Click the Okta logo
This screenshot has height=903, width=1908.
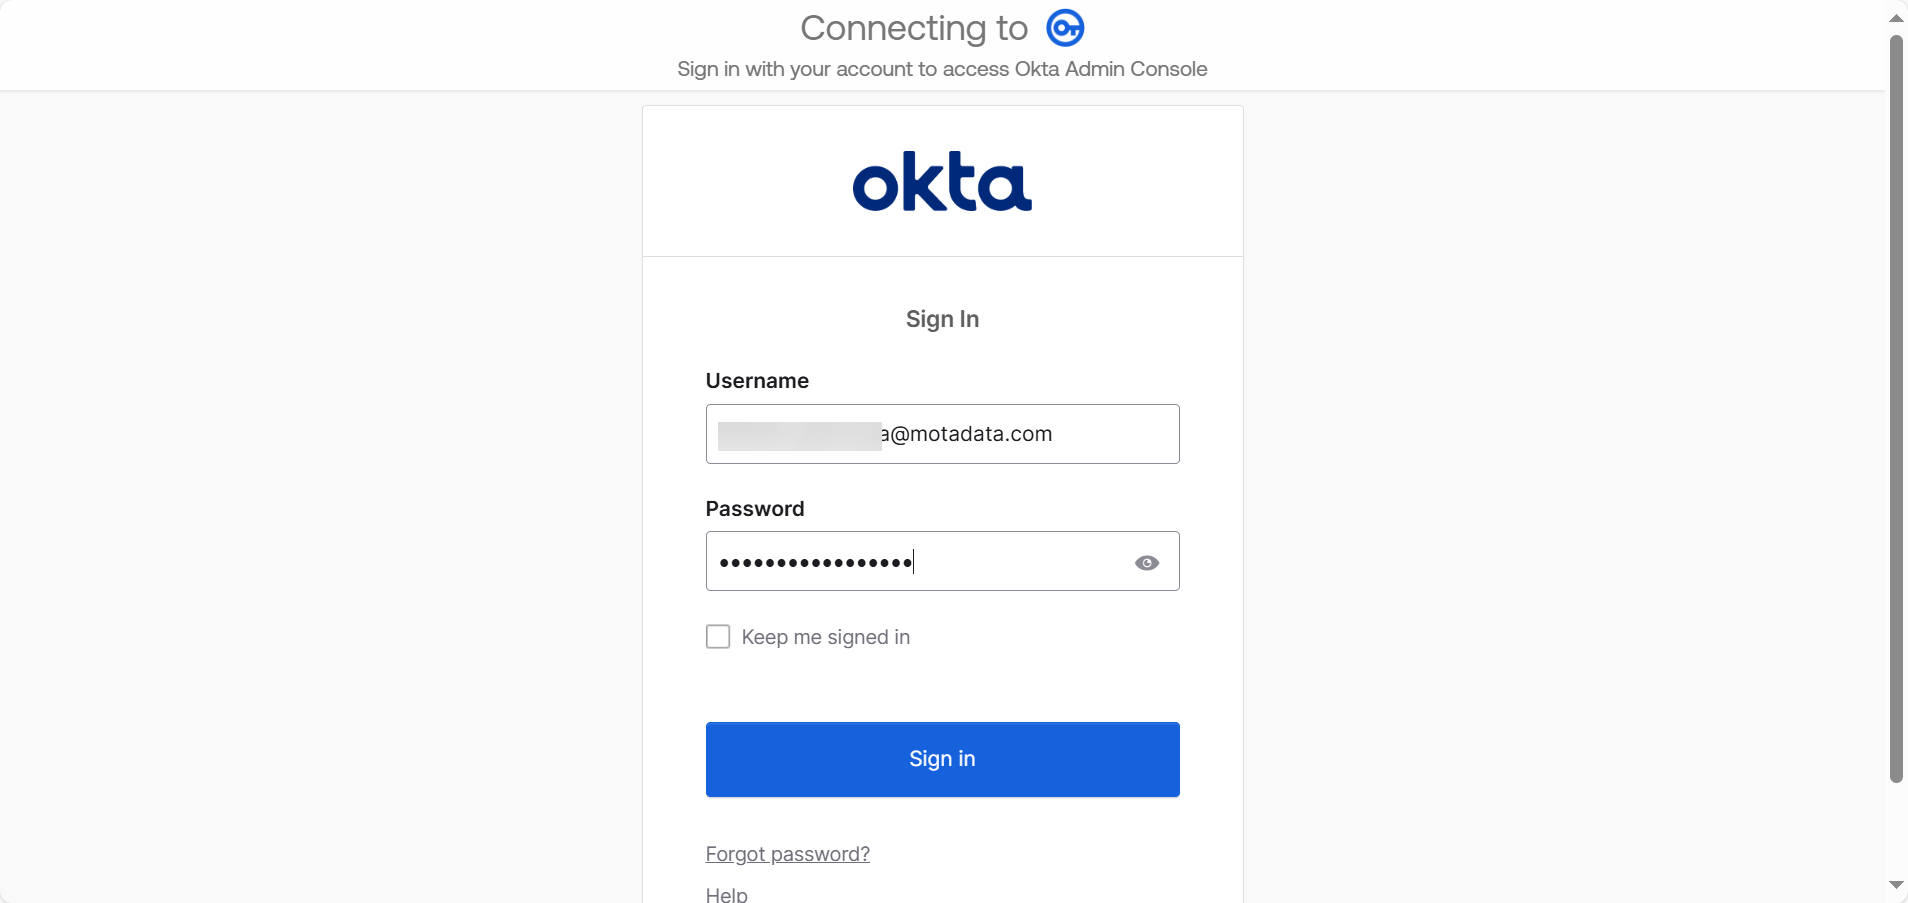[x=942, y=182]
